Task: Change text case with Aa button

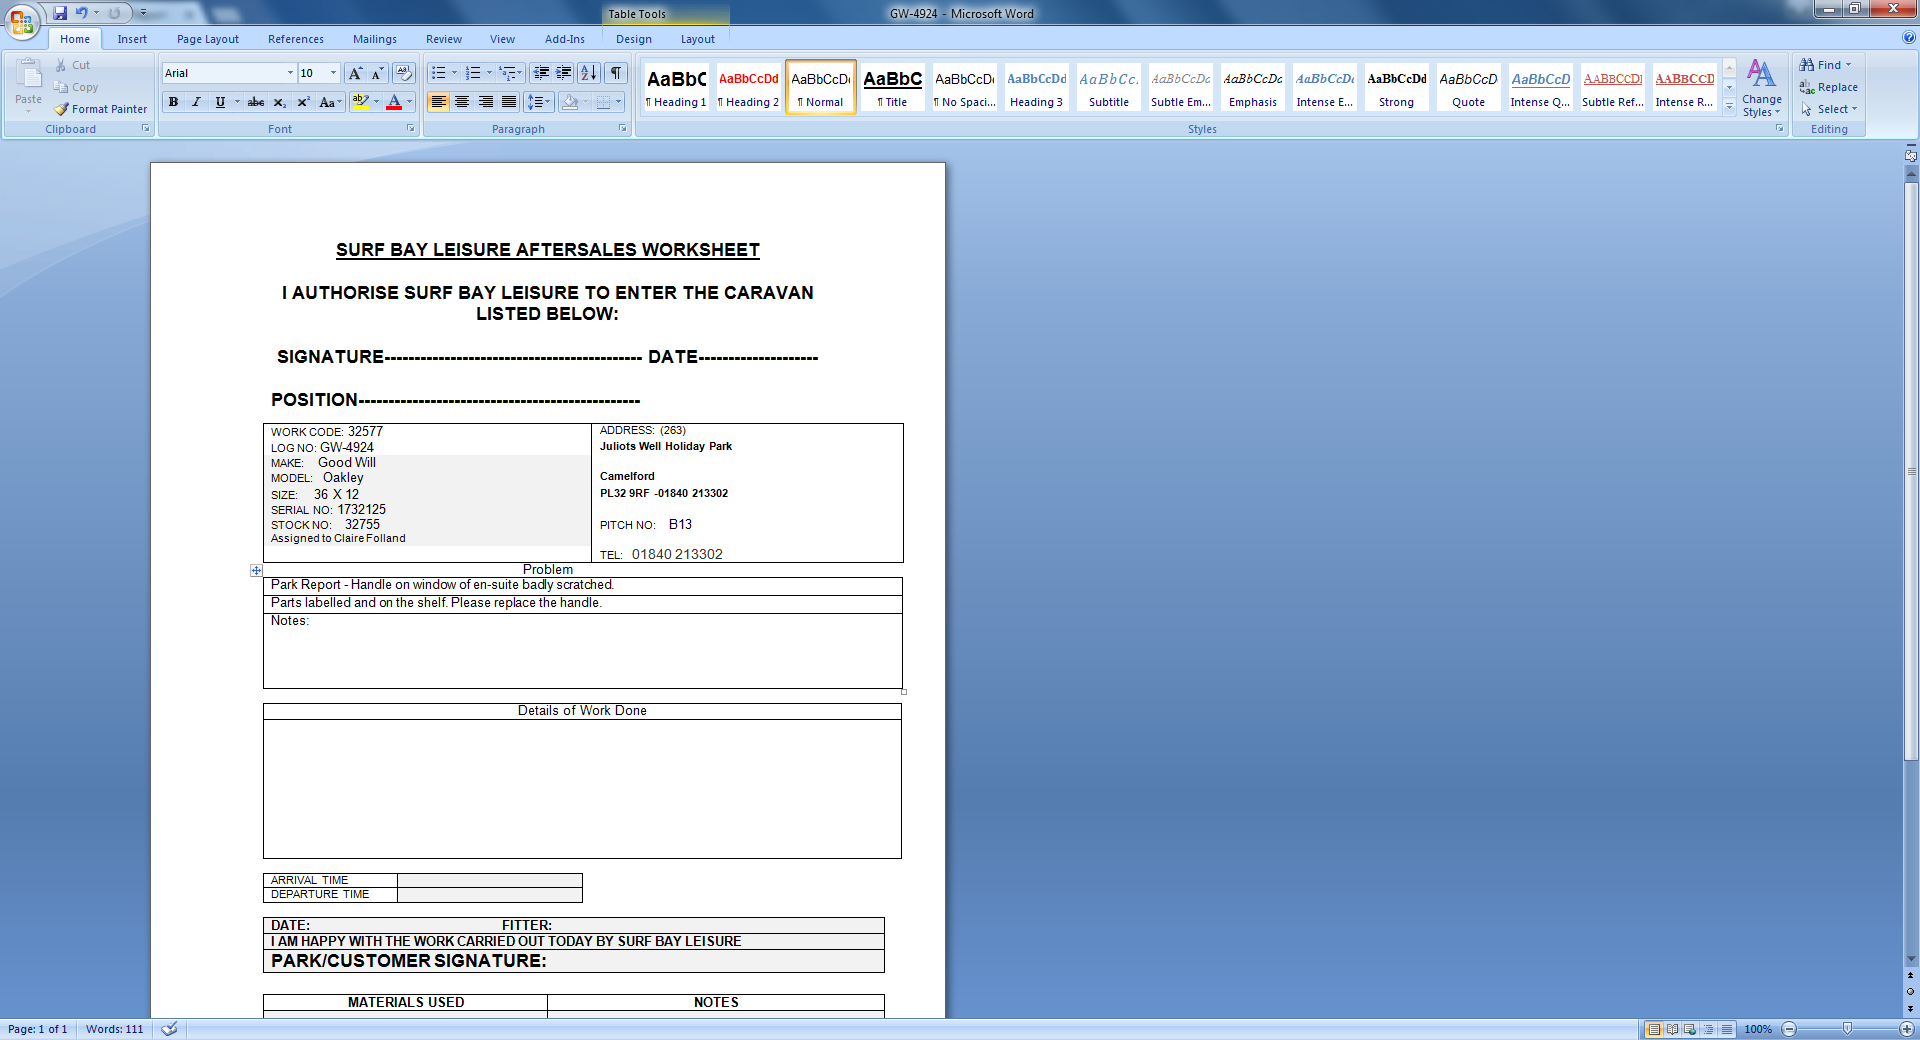Action: (x=329, y=102)
